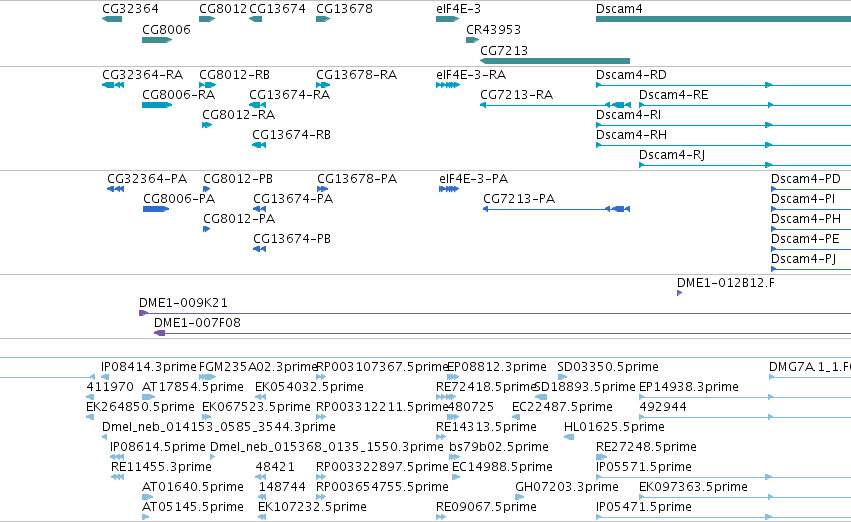Click protein CG8006-PA
Image resolution: width=851 pixels, height=522 pixels.
tap(179, 199)
